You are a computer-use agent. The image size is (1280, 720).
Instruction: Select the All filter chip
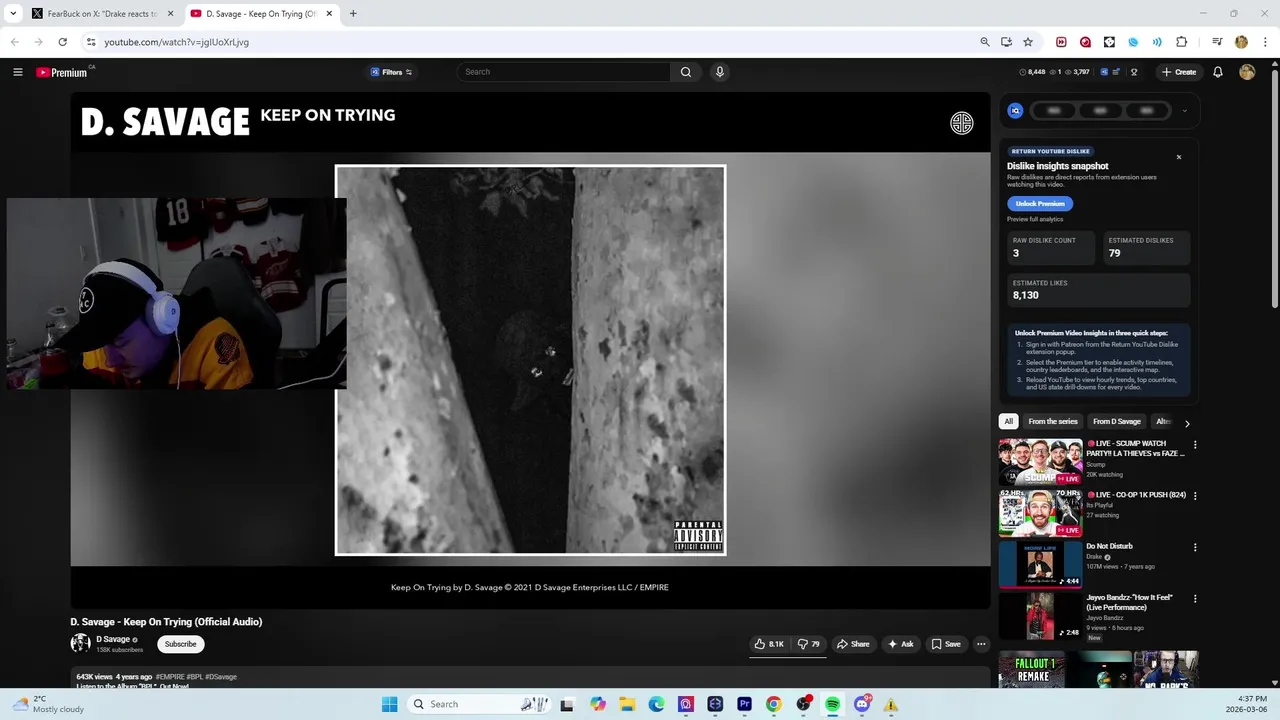click(1008, 422)
